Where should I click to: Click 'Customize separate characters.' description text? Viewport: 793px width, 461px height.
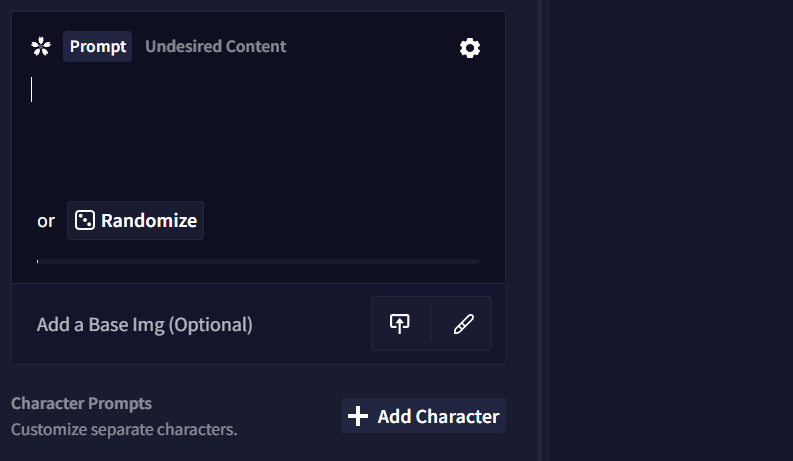pyautogui.click(x=124, y=430)
